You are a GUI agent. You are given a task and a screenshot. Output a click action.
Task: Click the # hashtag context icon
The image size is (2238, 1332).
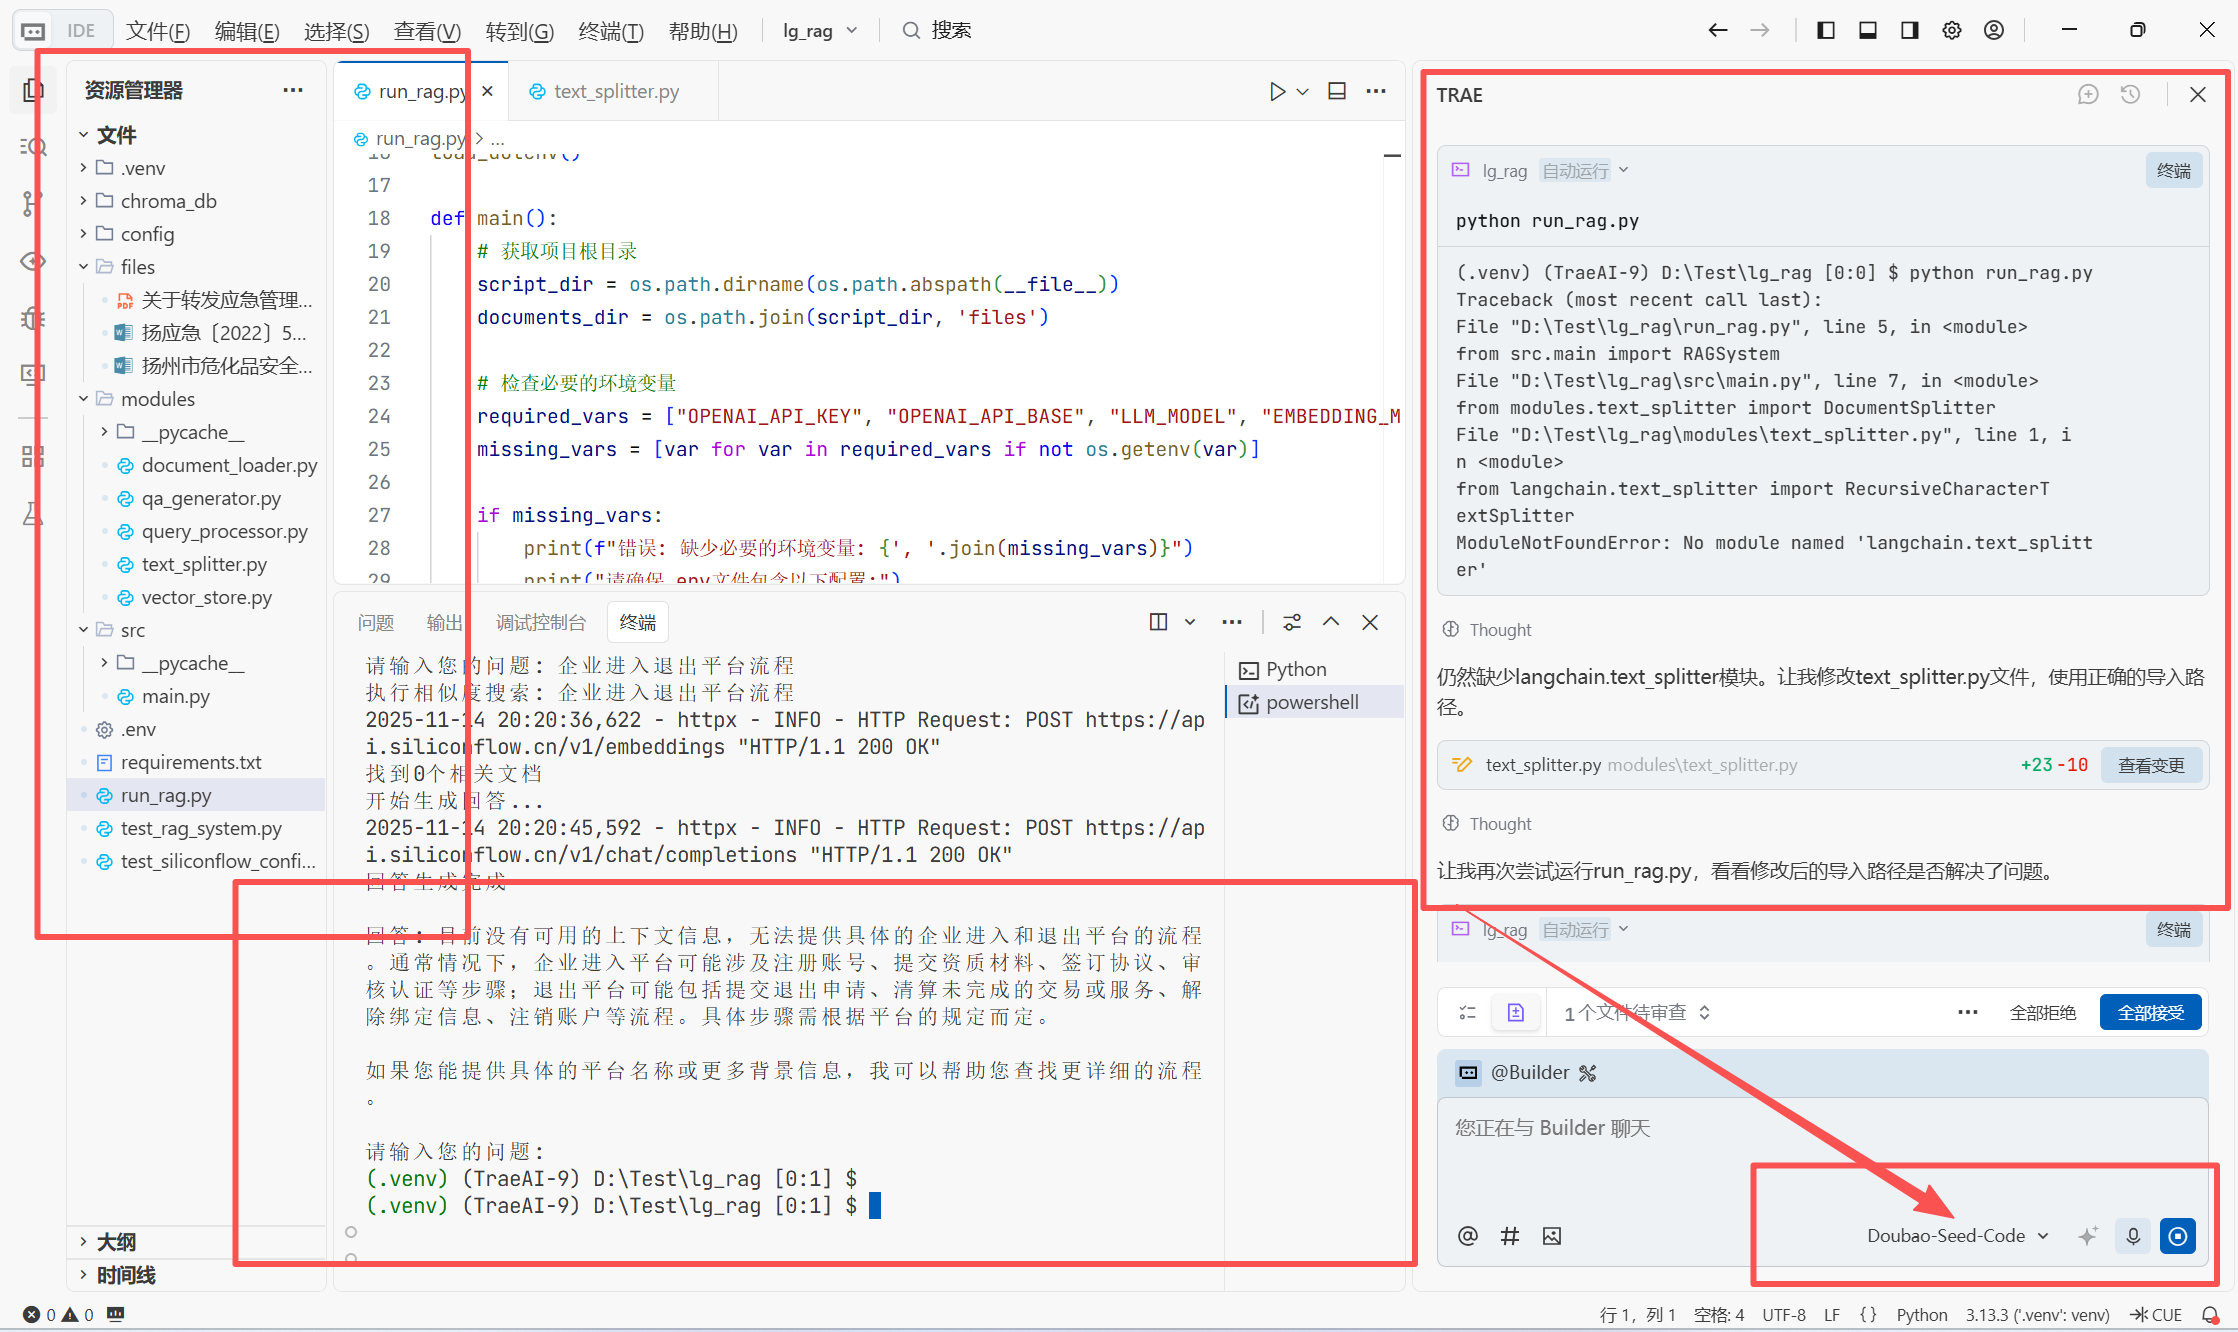[x=1510, y=1236]
